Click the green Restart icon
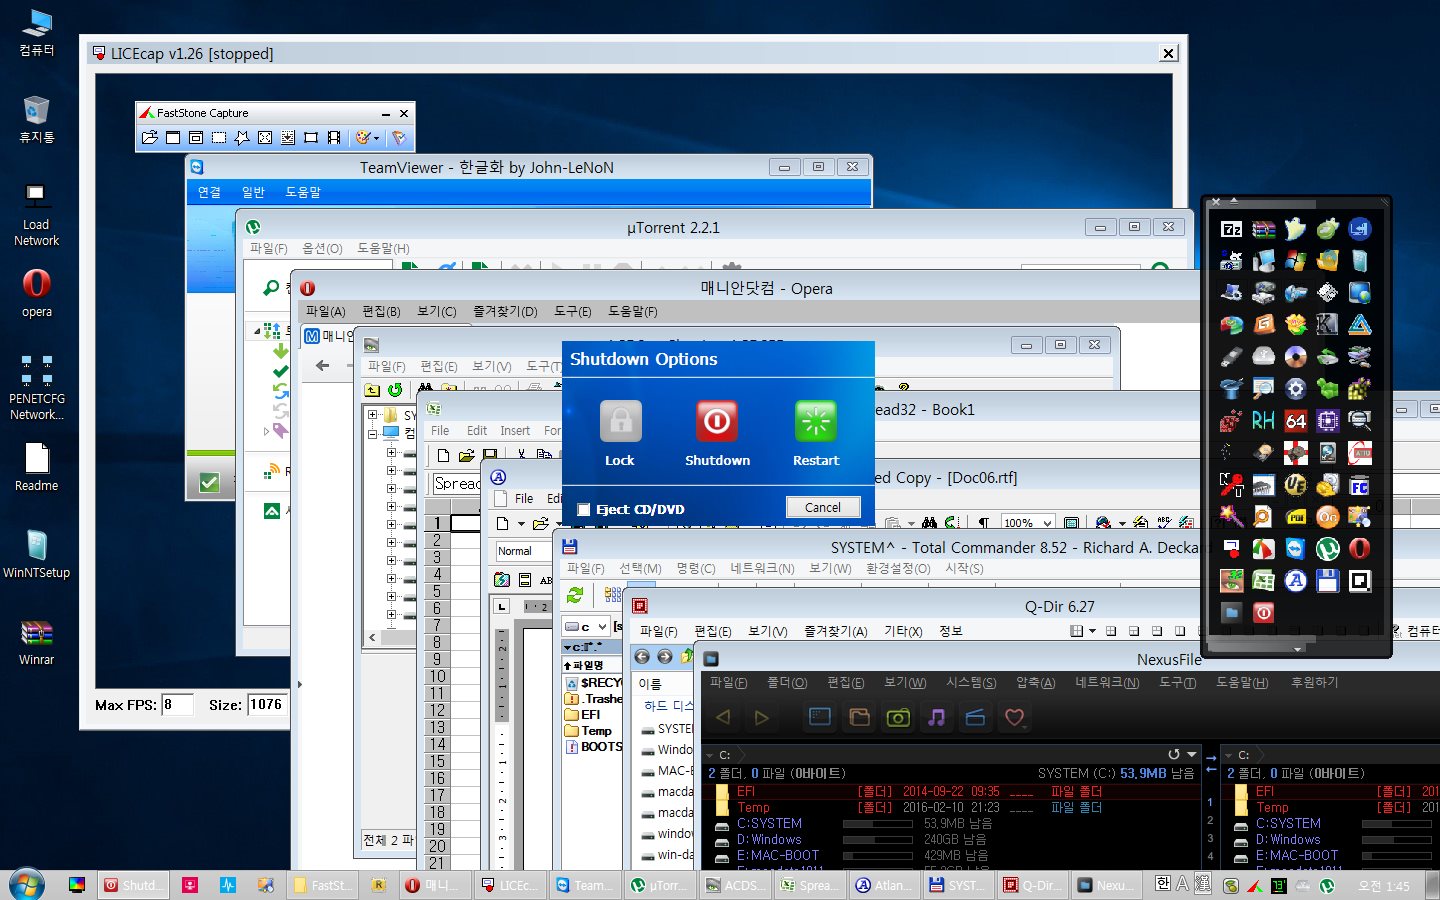Screen dimensions: 1440x900 click(x=815, y=421)
